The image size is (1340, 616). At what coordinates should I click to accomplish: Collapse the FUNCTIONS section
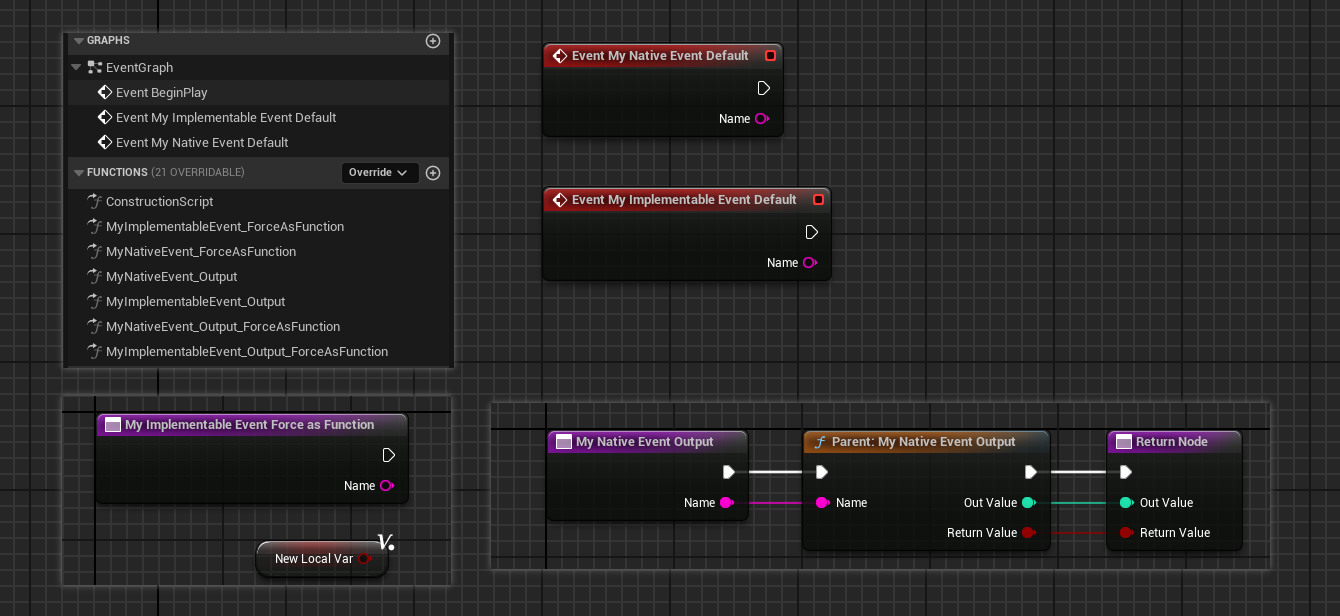pyautogui.click(x=78, y=173)
